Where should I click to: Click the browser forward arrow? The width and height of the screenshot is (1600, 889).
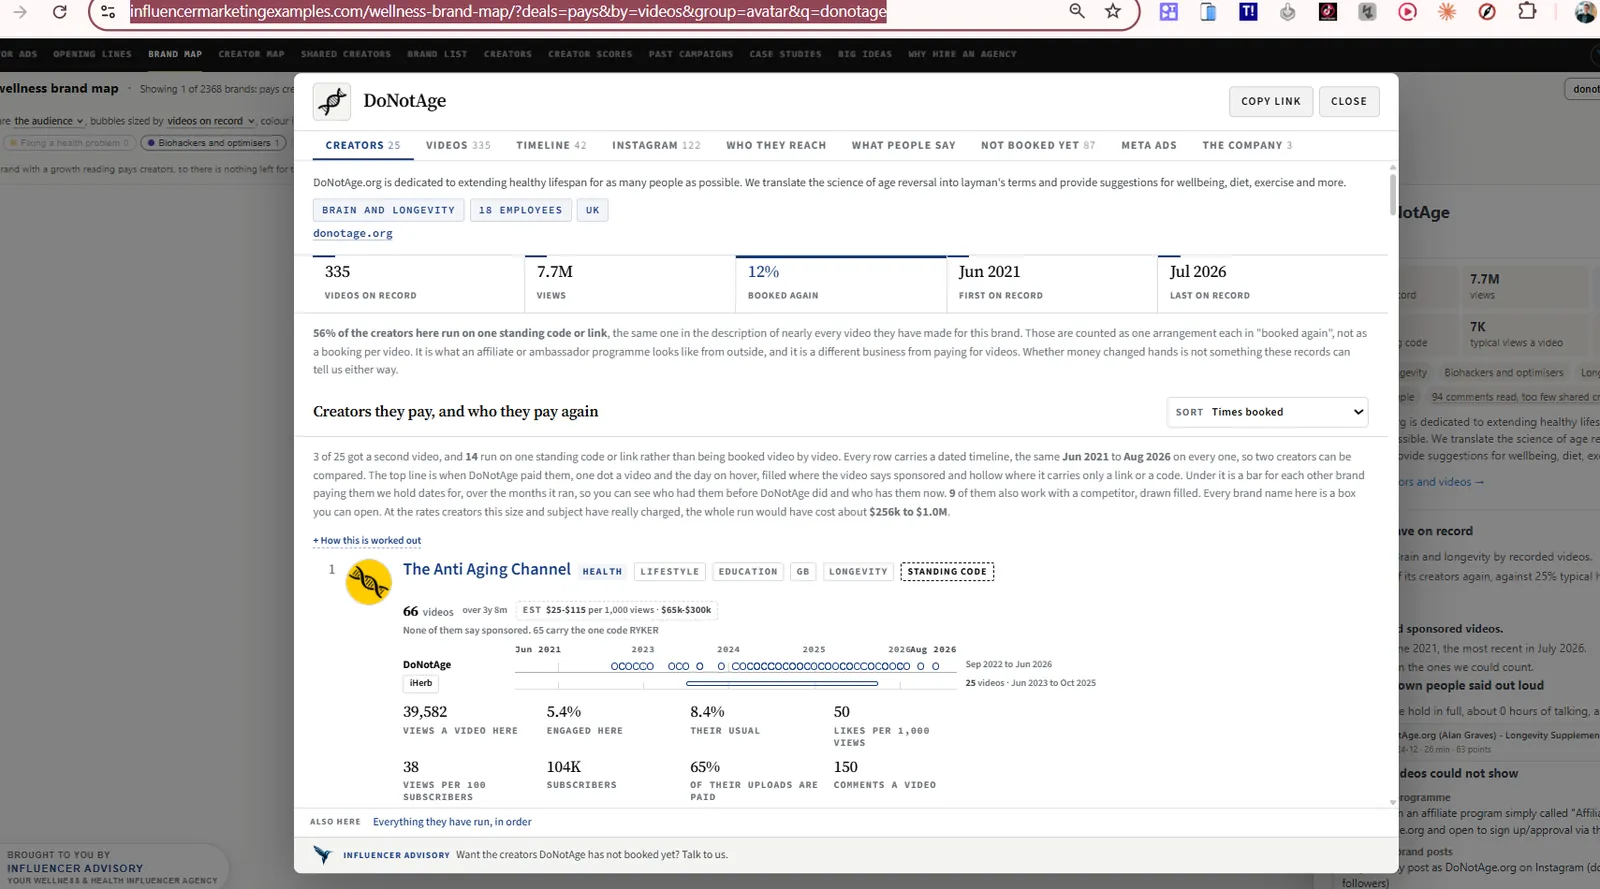point(20,12)
